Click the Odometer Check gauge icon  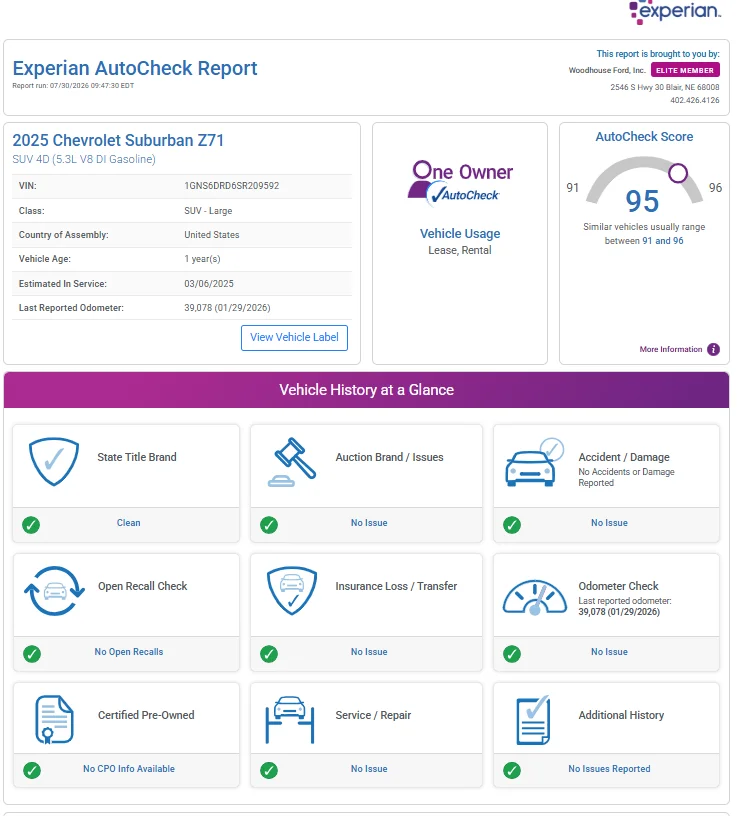coord(535,597)
